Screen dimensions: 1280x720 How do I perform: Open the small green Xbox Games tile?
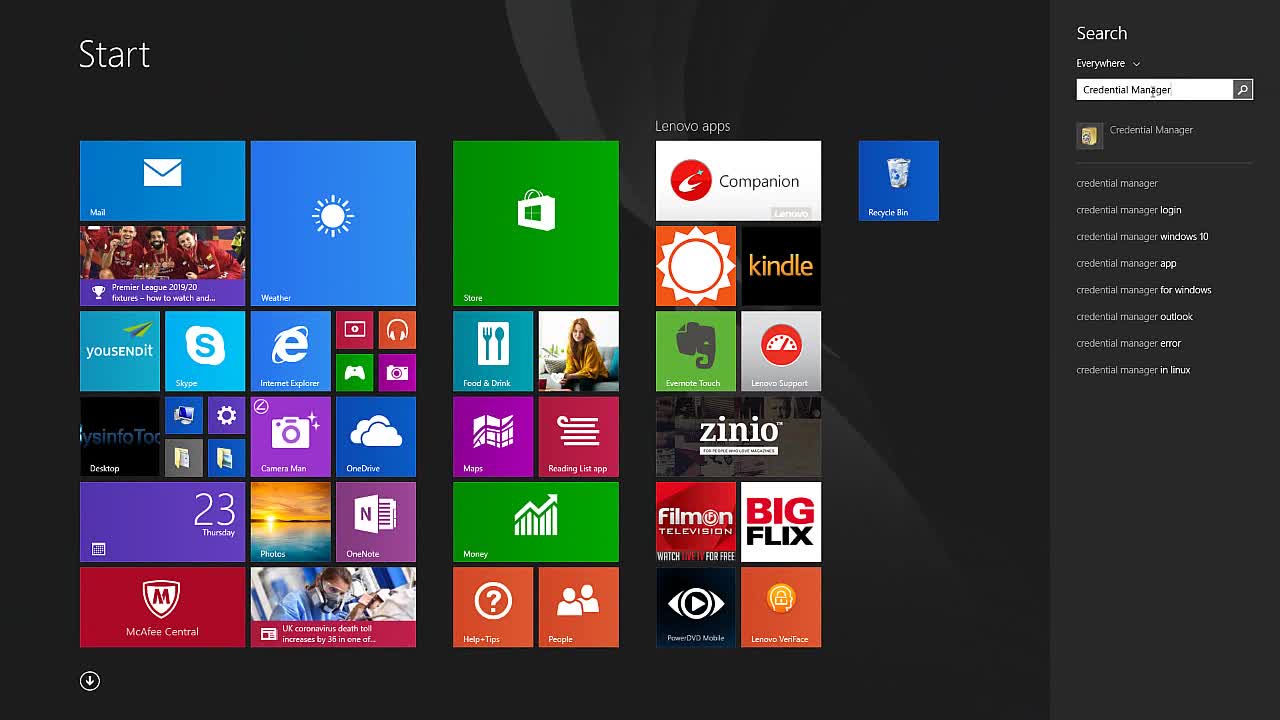(x=354, y=373)
